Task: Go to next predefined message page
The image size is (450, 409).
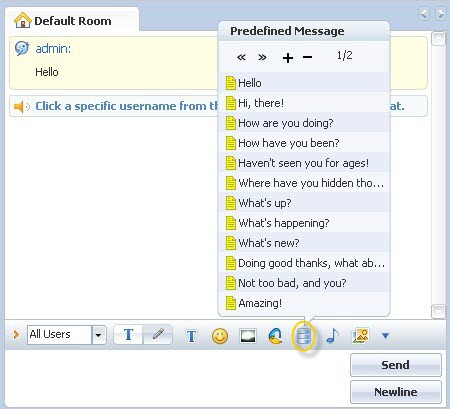Action: pyautogui.click(x=262, y=57)
